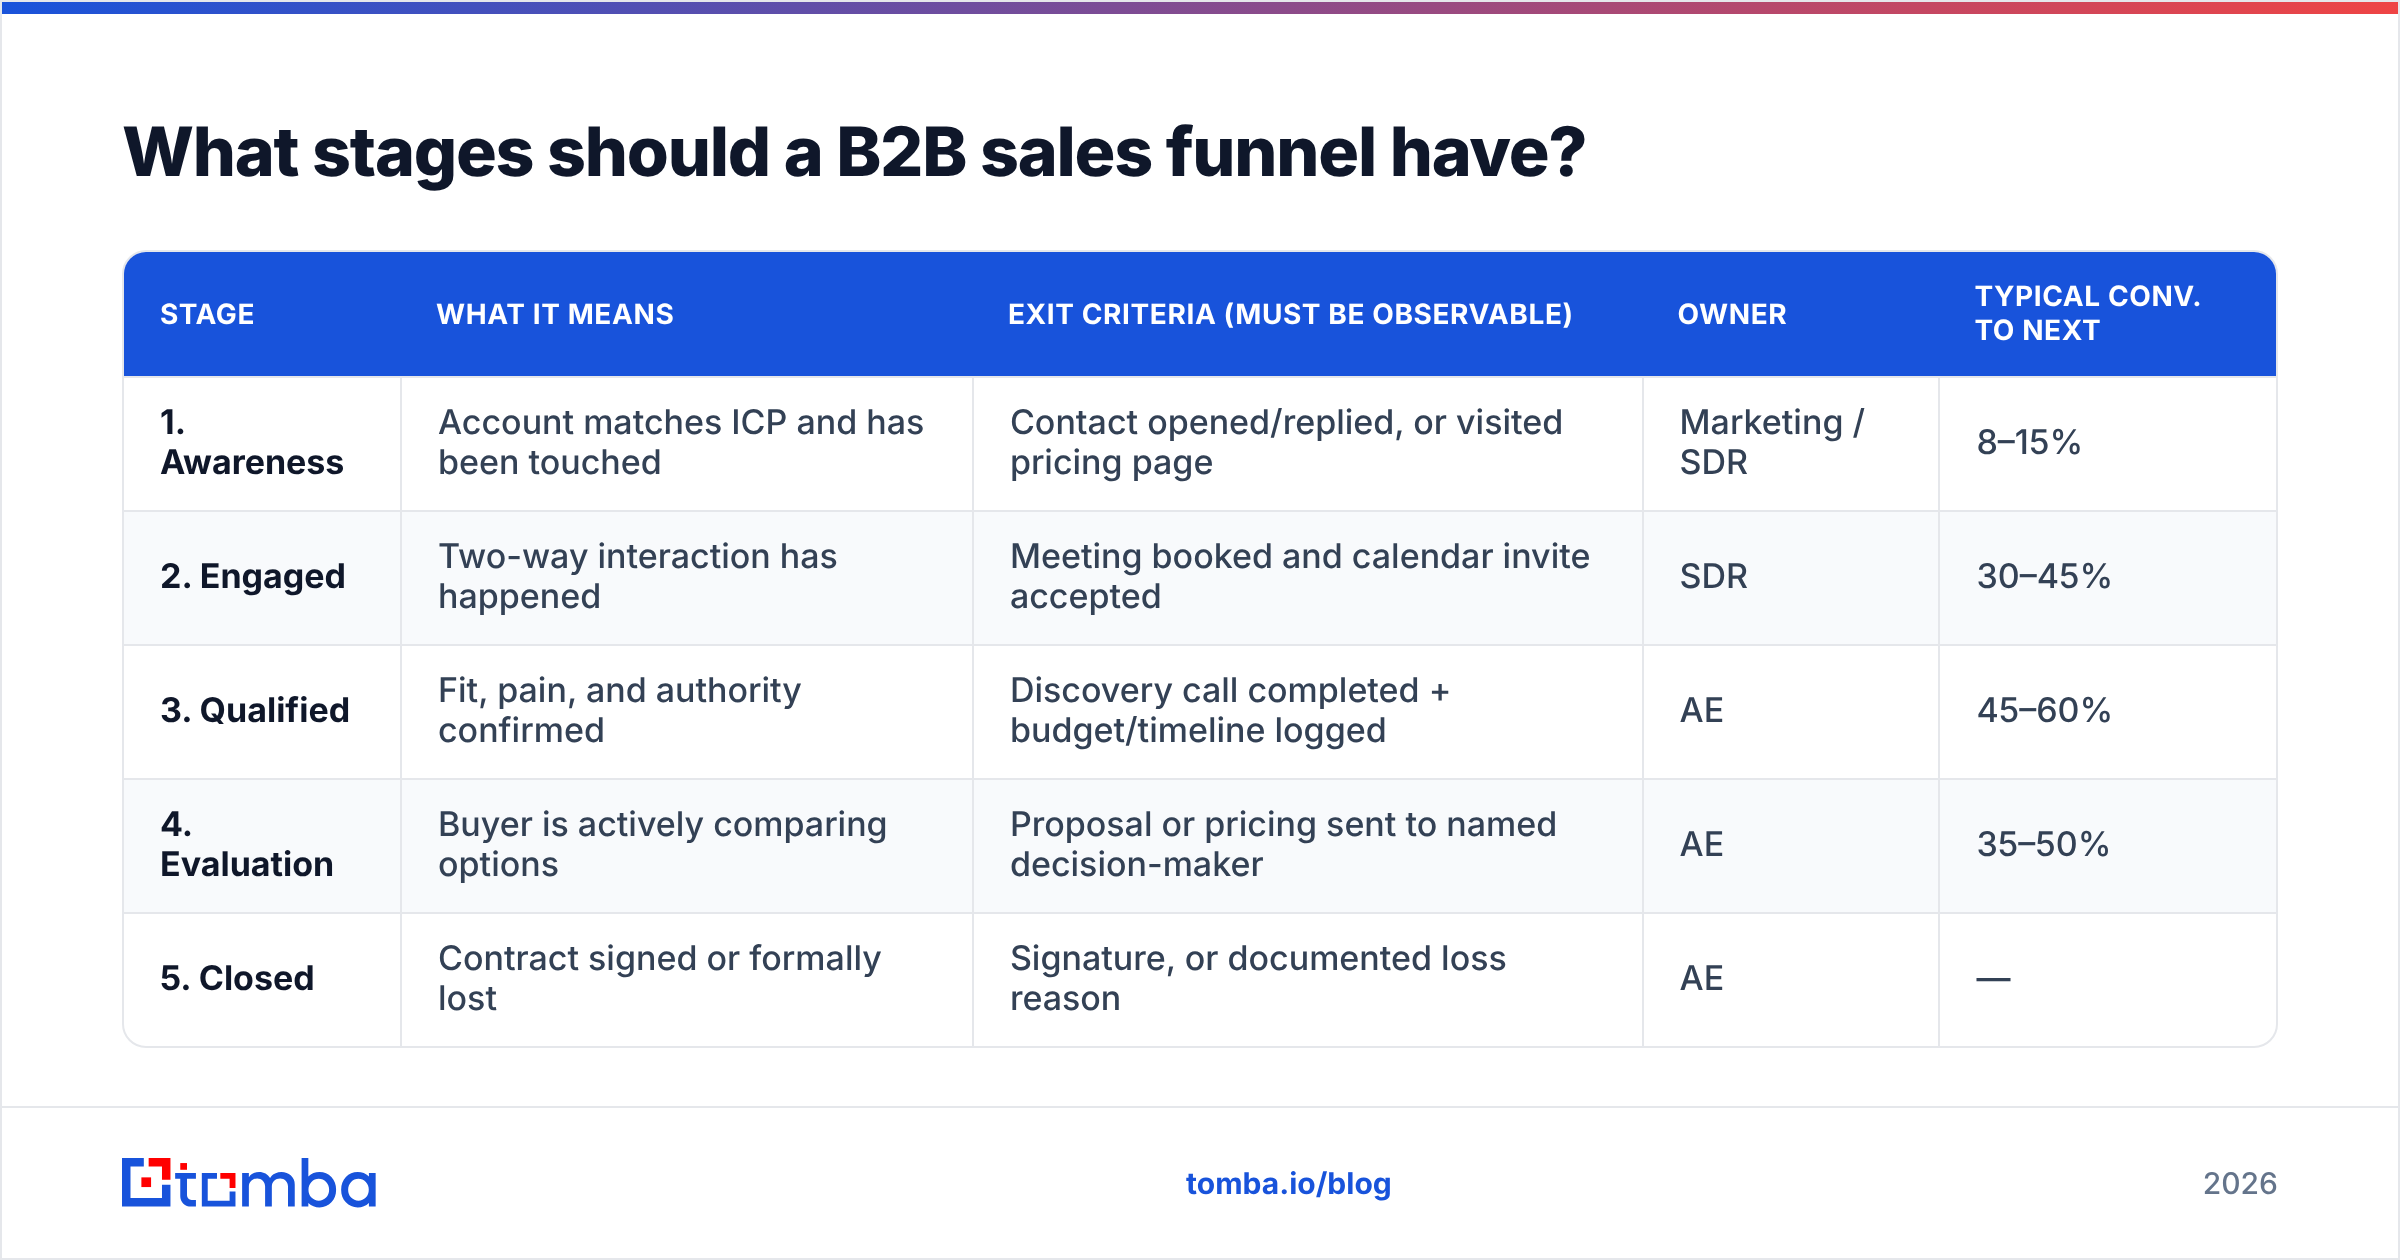Open the tomba.io/blog link

coord(1288,1183)
